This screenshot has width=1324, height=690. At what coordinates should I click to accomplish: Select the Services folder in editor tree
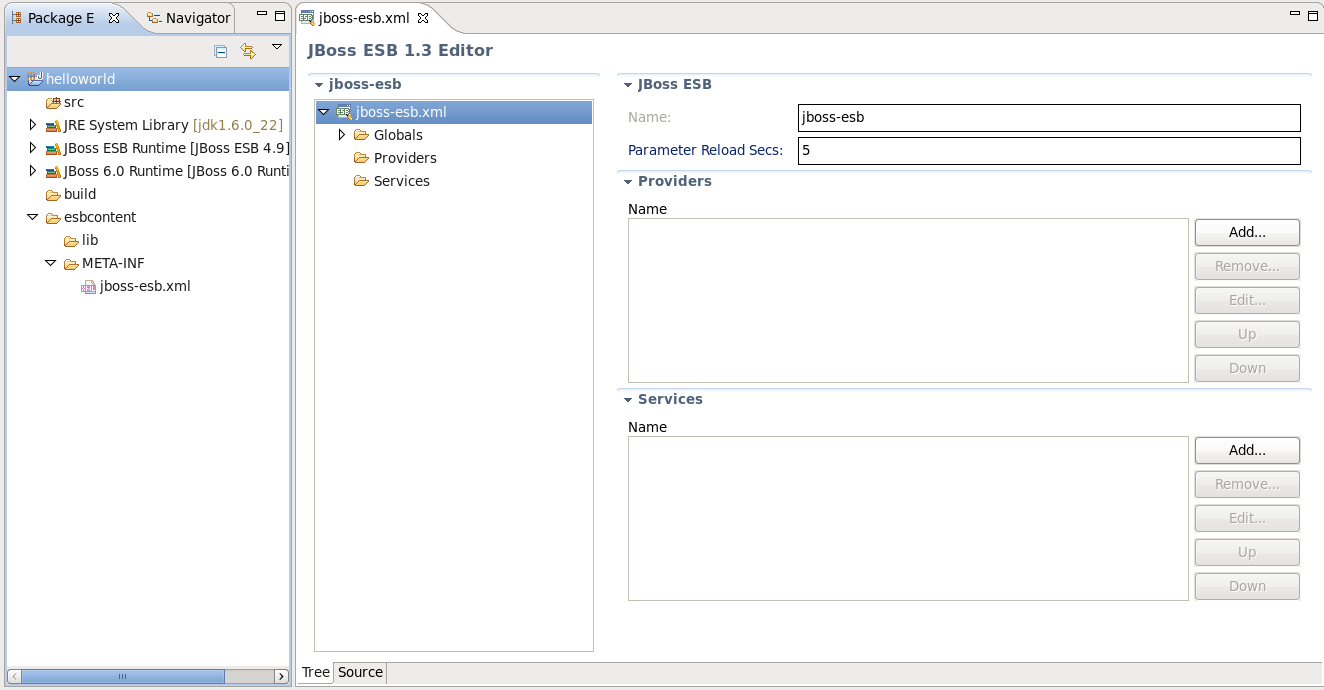[x=401, y=181]
